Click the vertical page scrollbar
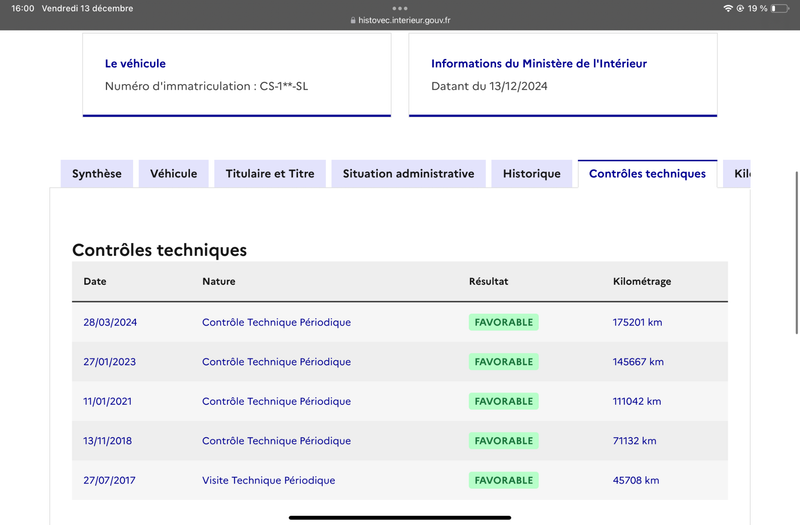This screenshot has height=525, width=800. 797,253
